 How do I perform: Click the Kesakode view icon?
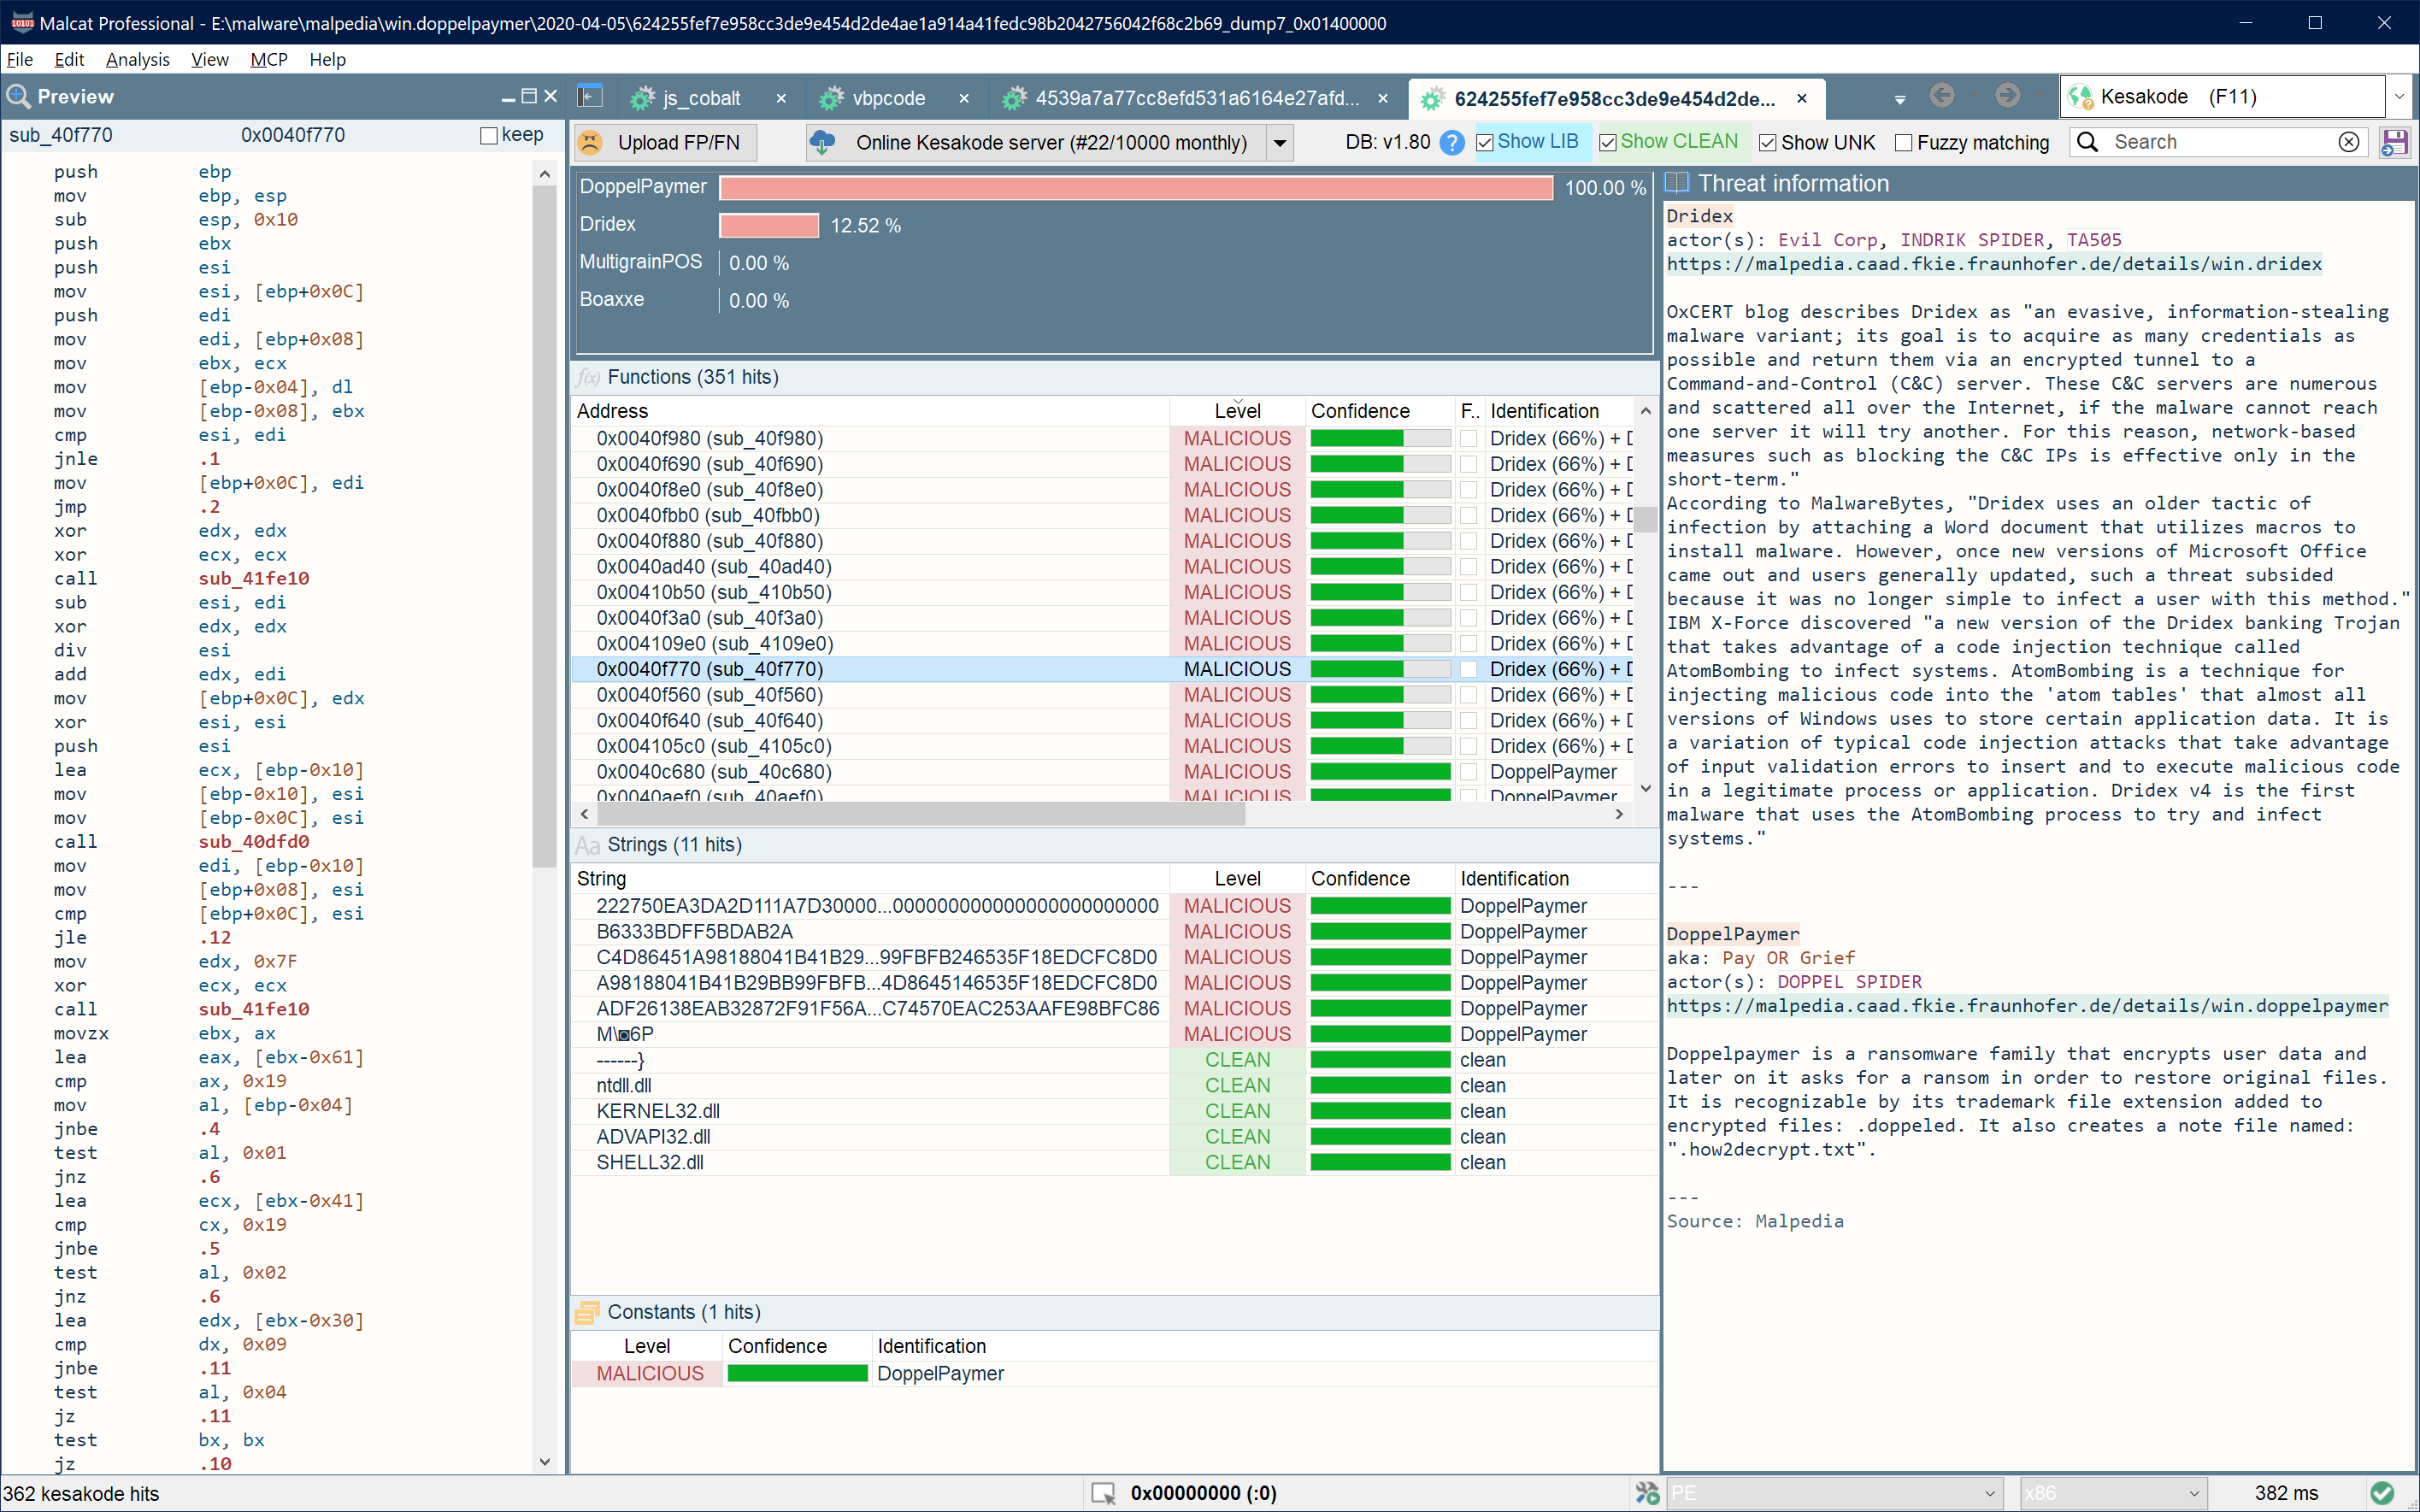[2081, 97]
